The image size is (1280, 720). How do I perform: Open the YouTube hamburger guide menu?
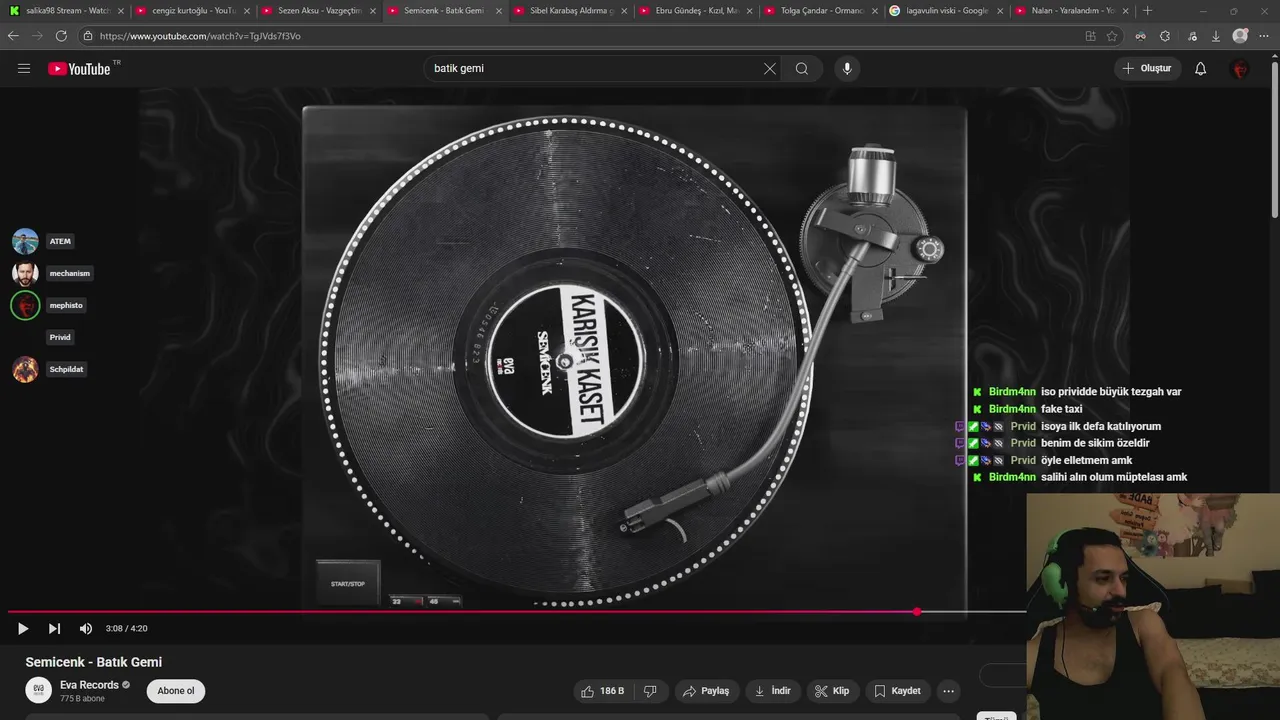[24, 69]
